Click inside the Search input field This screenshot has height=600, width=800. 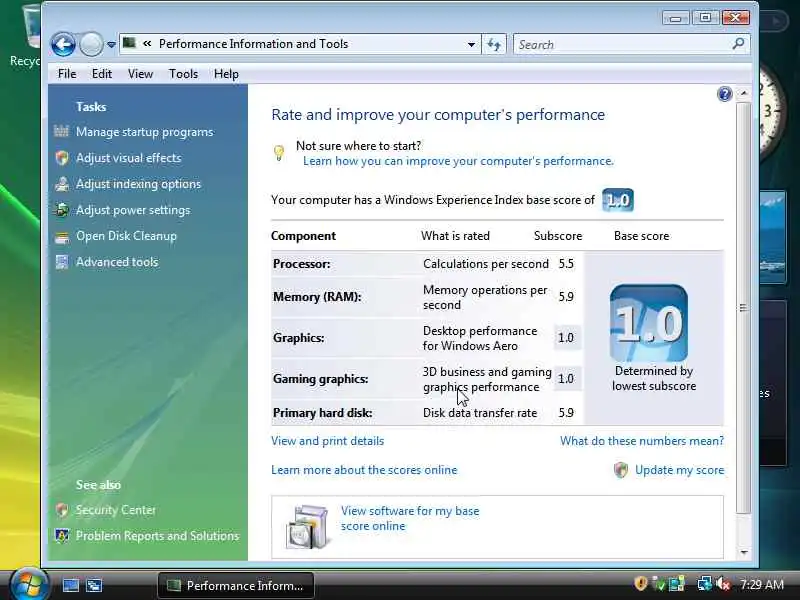point(622,44)
